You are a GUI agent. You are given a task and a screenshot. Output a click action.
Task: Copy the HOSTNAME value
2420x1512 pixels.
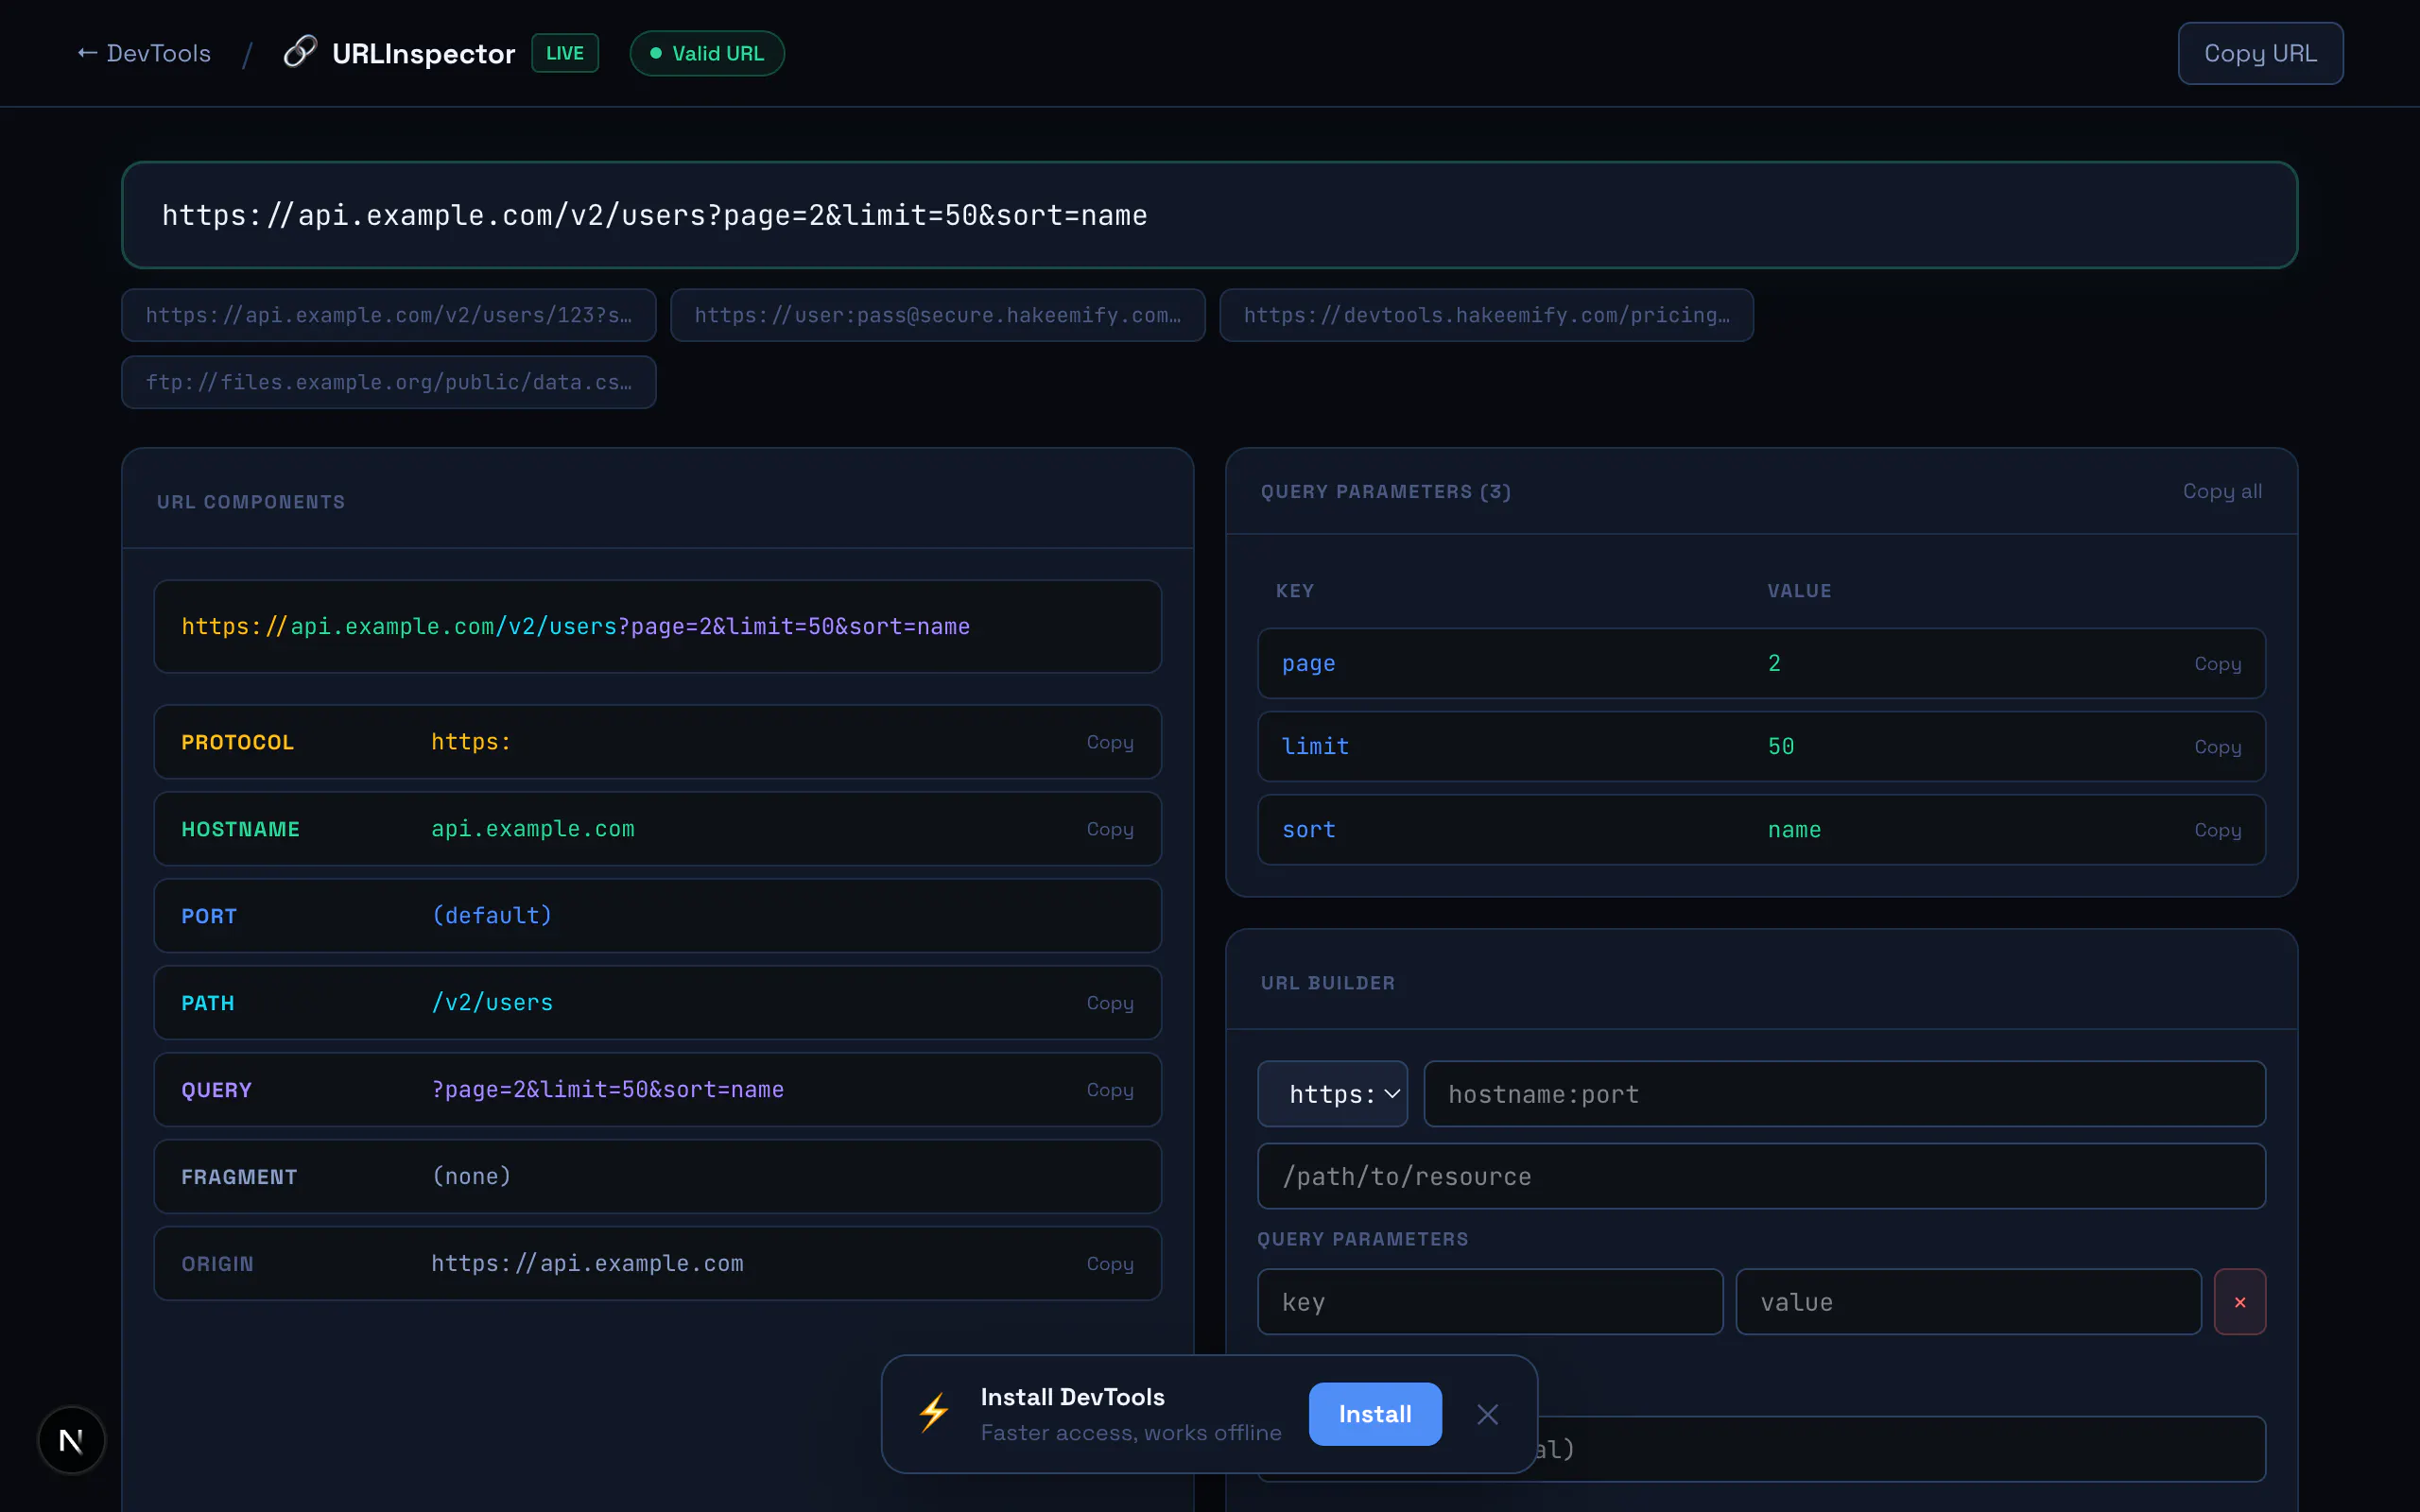tap(1110, 829)
